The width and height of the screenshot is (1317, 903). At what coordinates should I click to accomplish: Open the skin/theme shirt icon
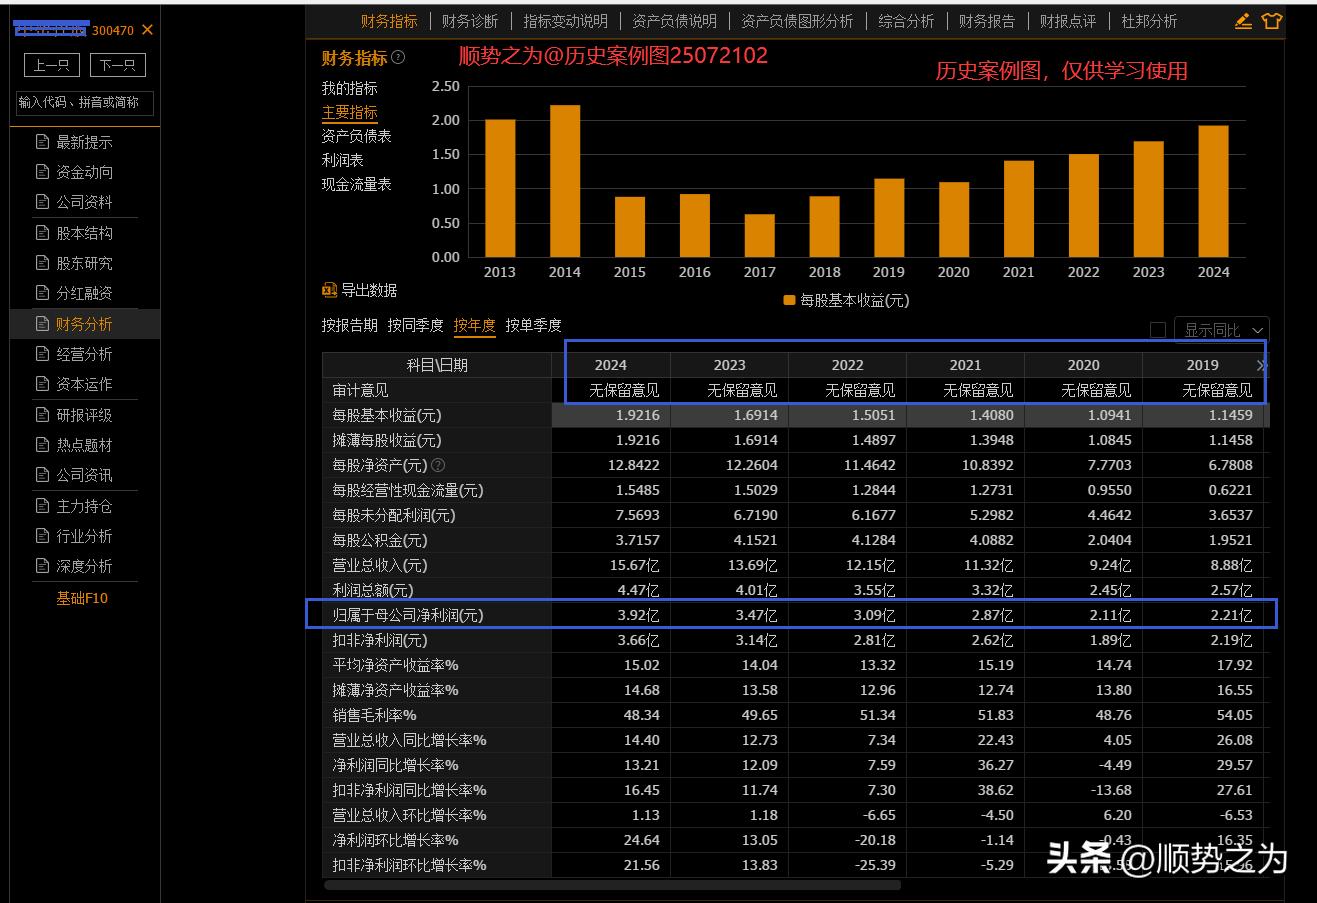tap(1271, 20)
